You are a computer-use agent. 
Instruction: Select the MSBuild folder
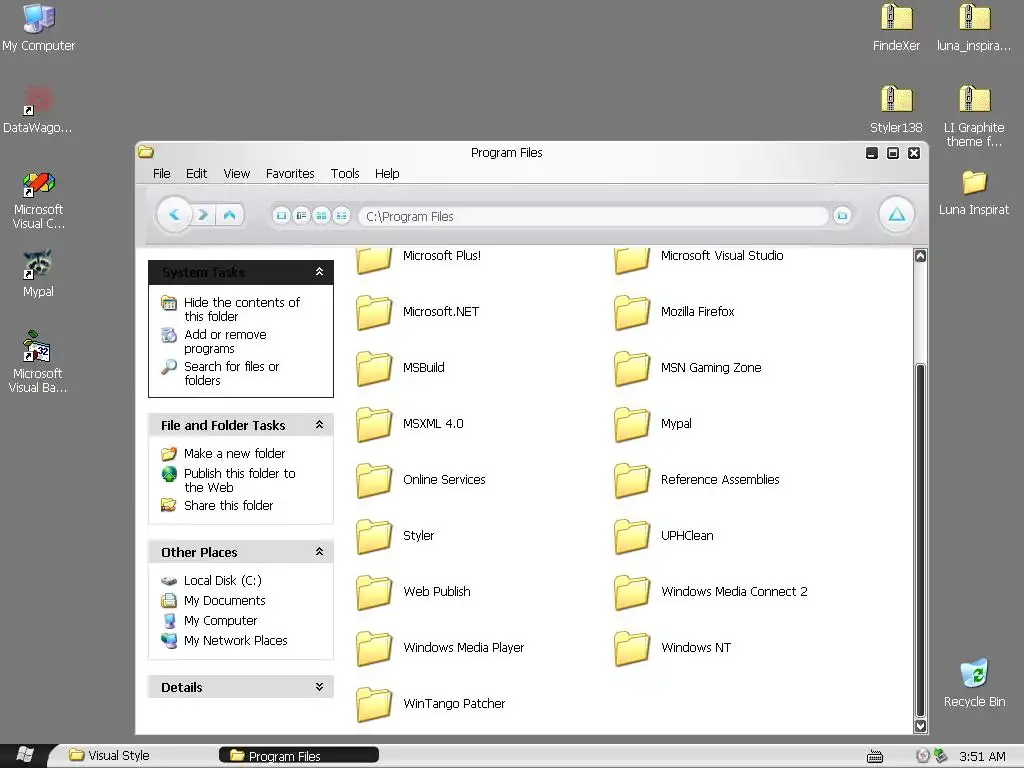(401, 368)
